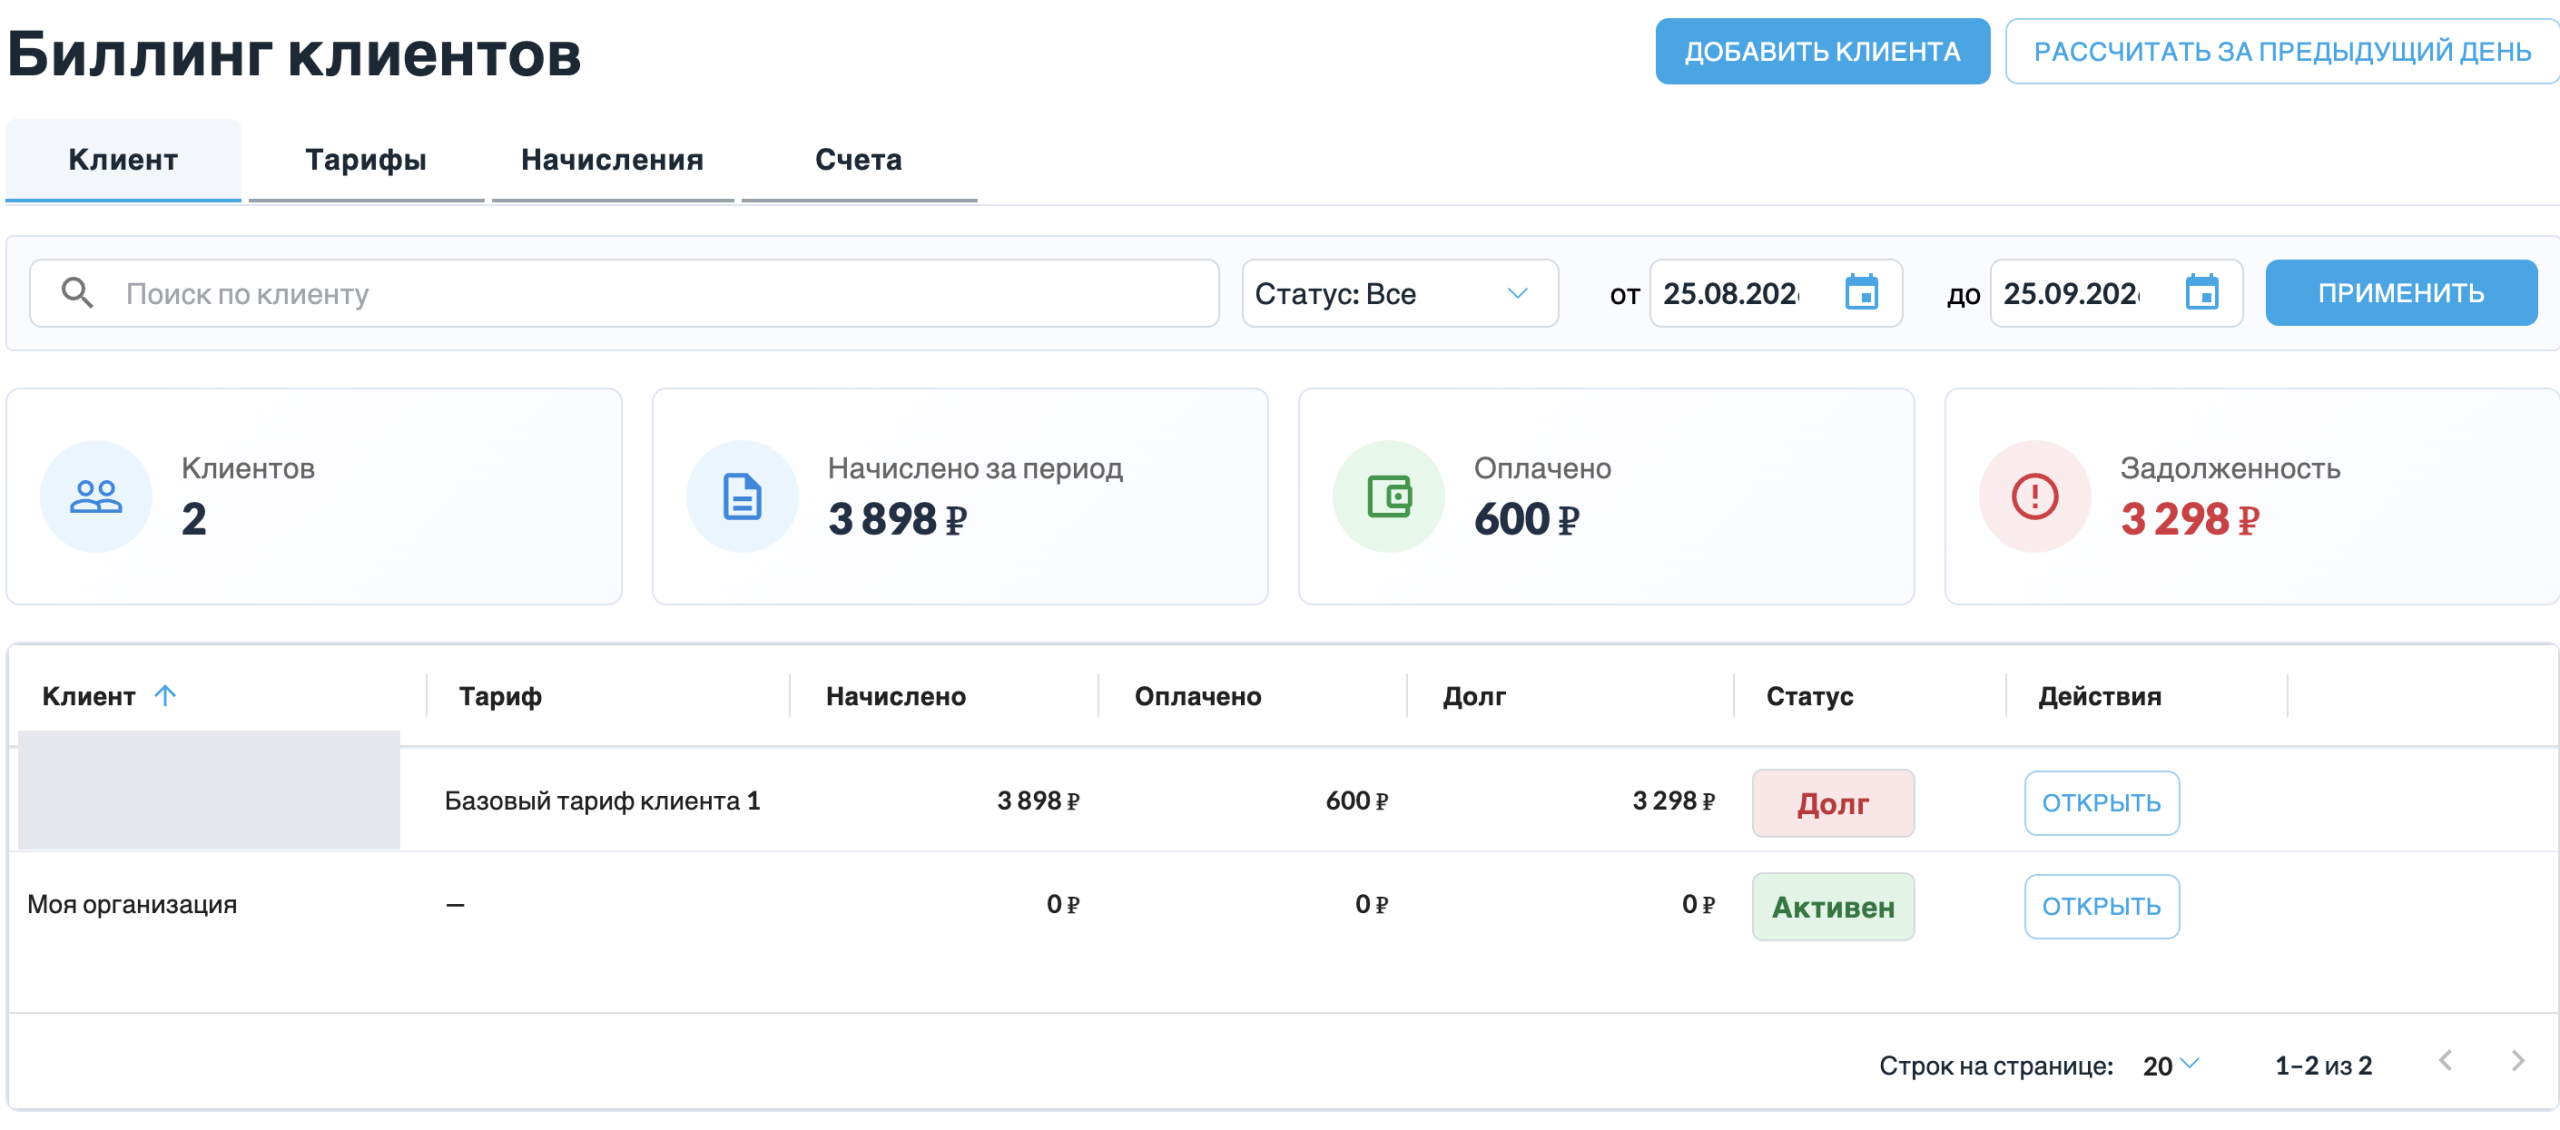Click the green Активен status badge
Viewport: 2560px width, 1130px height.
point(1833,907)
